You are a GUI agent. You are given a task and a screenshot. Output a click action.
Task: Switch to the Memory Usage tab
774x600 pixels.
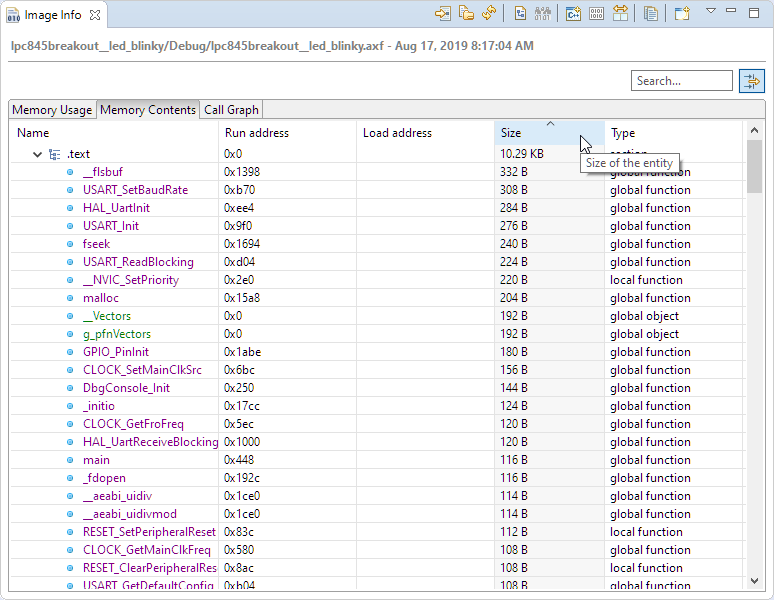click(x=52, y=110)
